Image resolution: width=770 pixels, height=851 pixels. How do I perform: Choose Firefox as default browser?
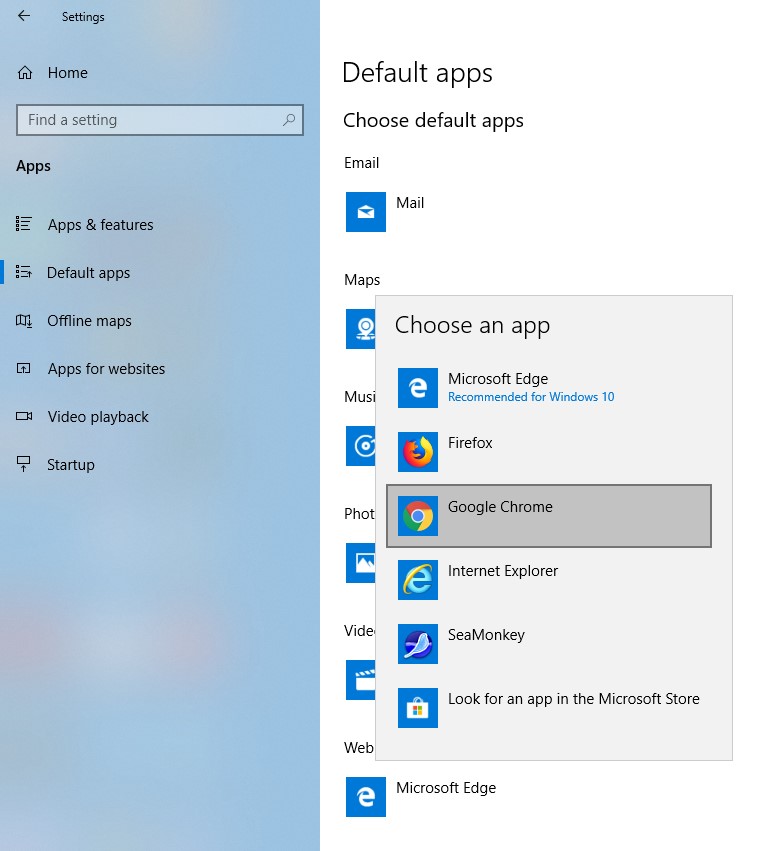(x=549, y=452)
